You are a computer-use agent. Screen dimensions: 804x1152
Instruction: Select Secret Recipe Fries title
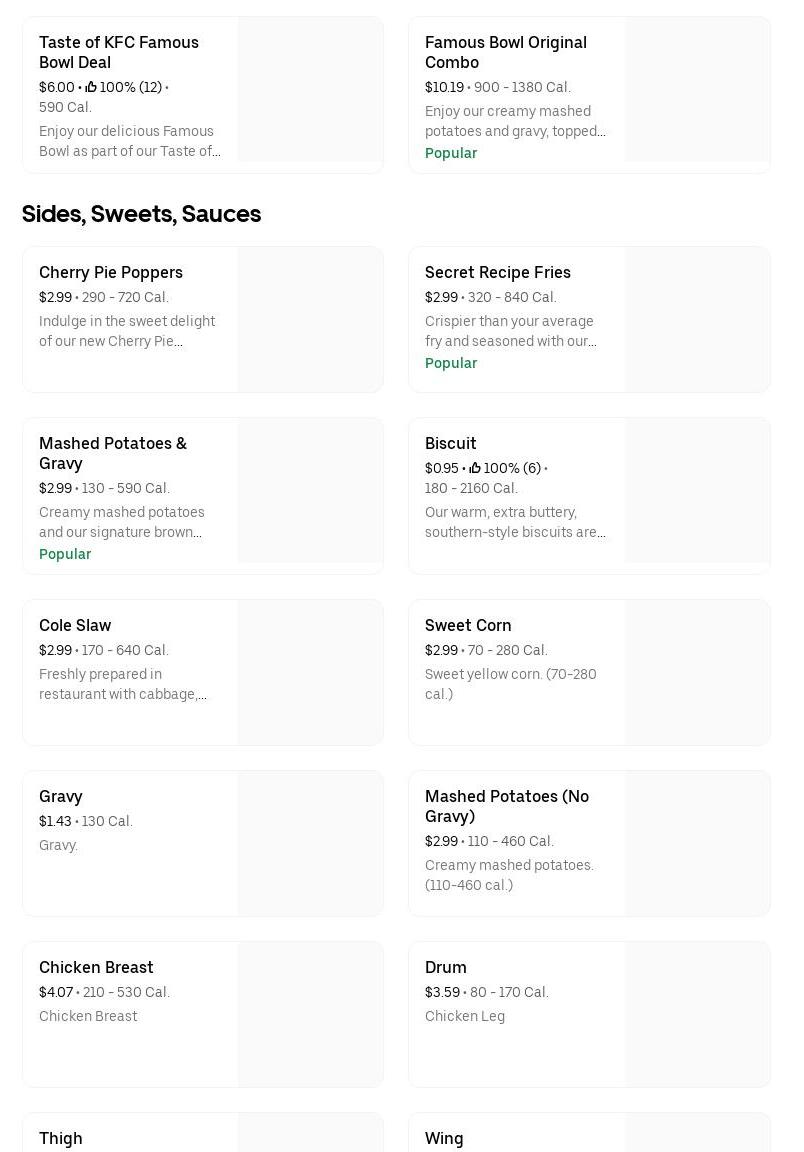coord(497,272)
